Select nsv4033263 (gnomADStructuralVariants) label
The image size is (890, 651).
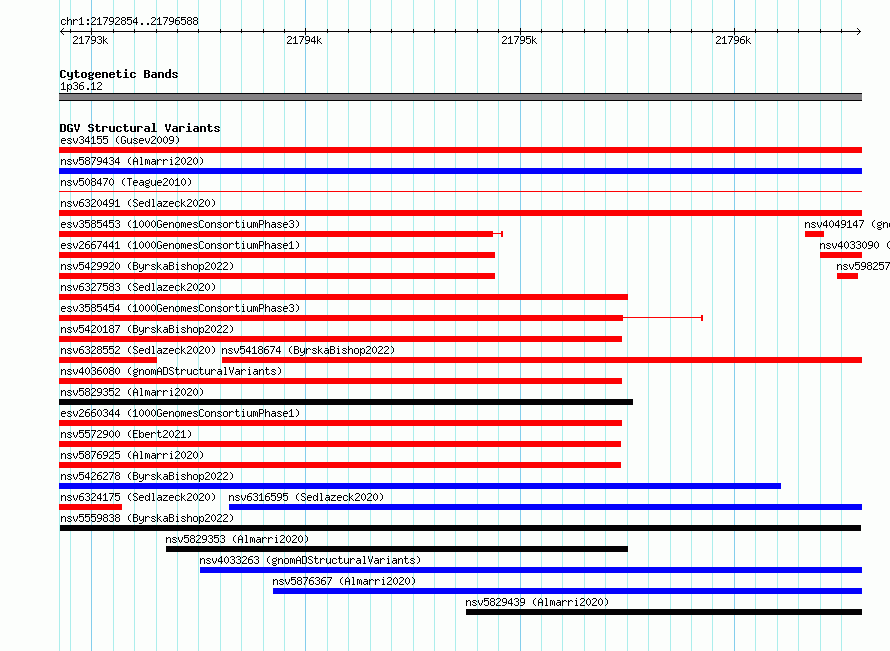[310, 560]
